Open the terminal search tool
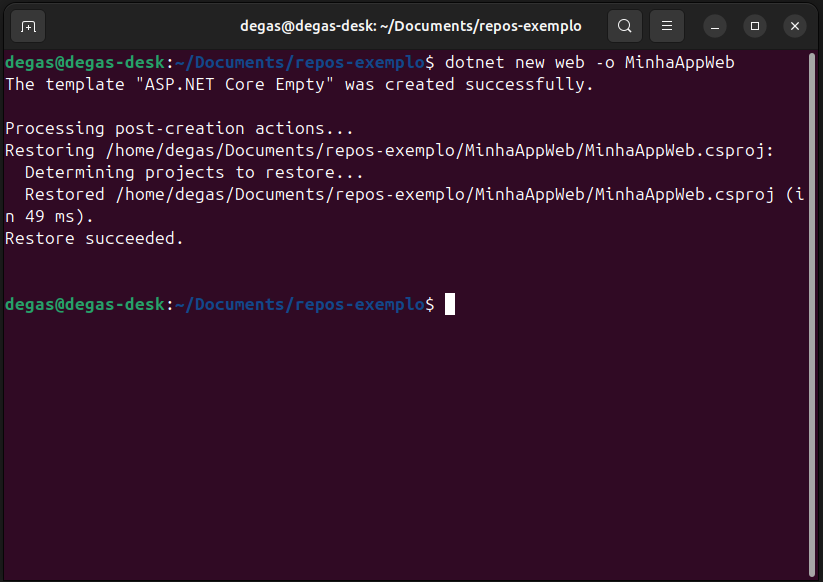Screen dimensions: 823x582 click(x=625, y=26)
